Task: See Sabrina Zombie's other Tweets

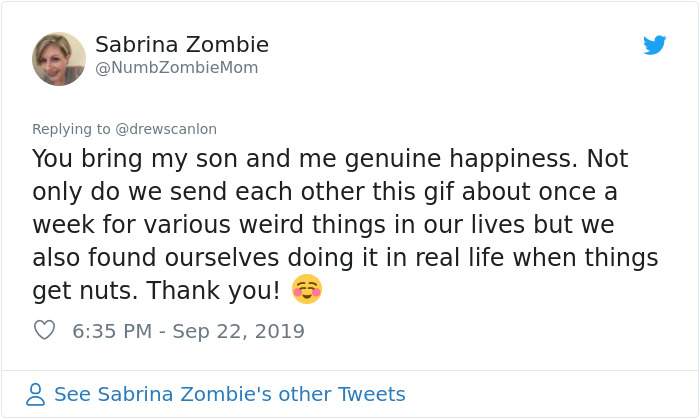Action: [x=229, y=394]
